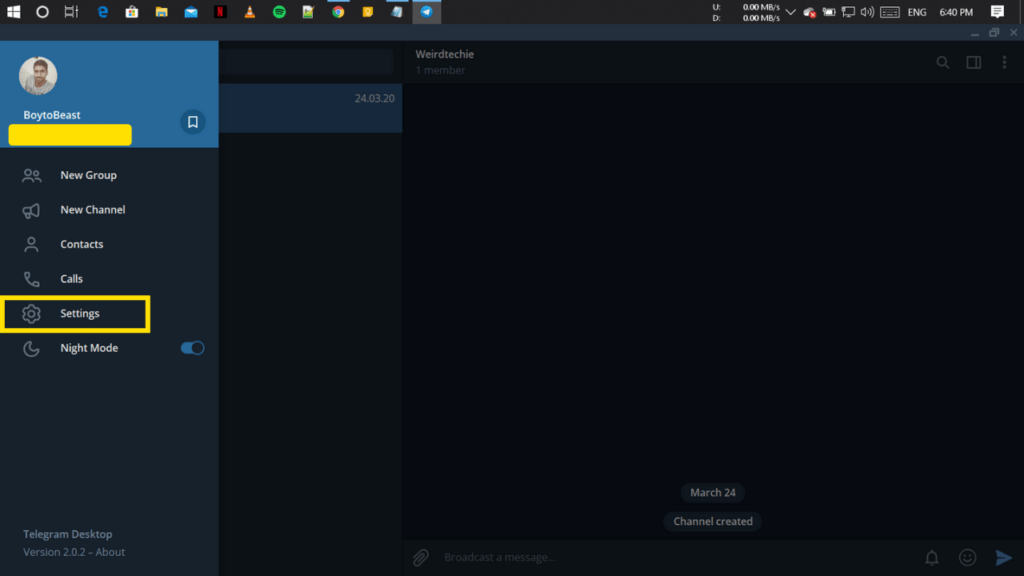Launch Microsoft Edge from taskbar

click(103, 12)
